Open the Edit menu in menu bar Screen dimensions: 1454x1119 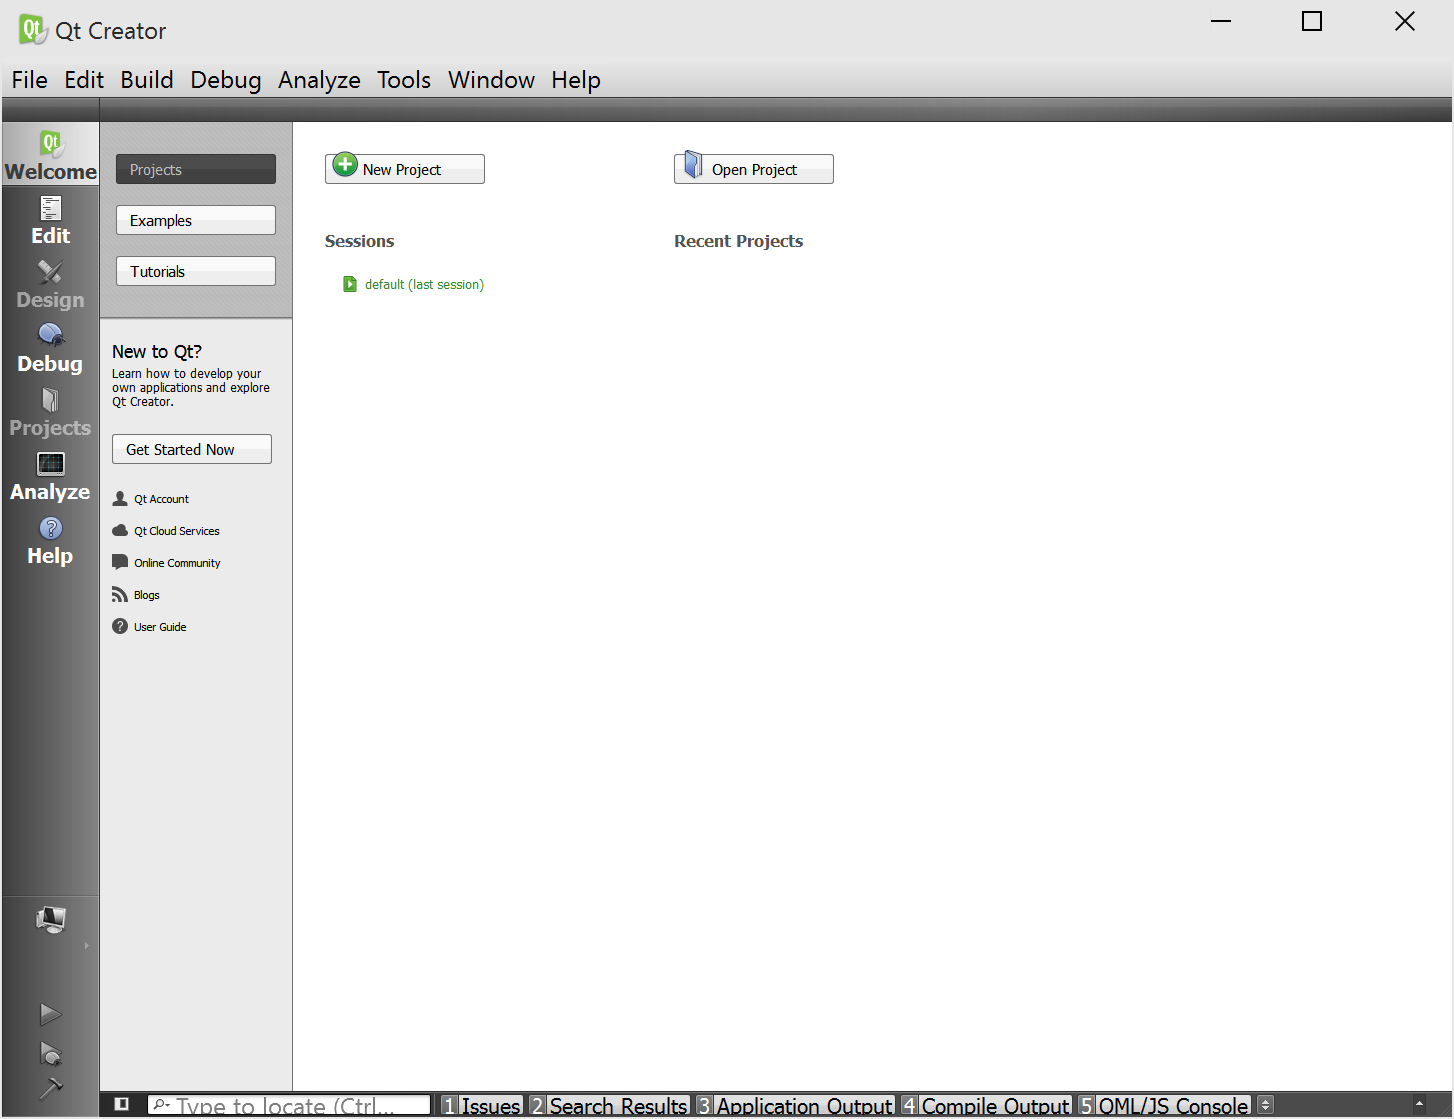(x=84, y=80)
